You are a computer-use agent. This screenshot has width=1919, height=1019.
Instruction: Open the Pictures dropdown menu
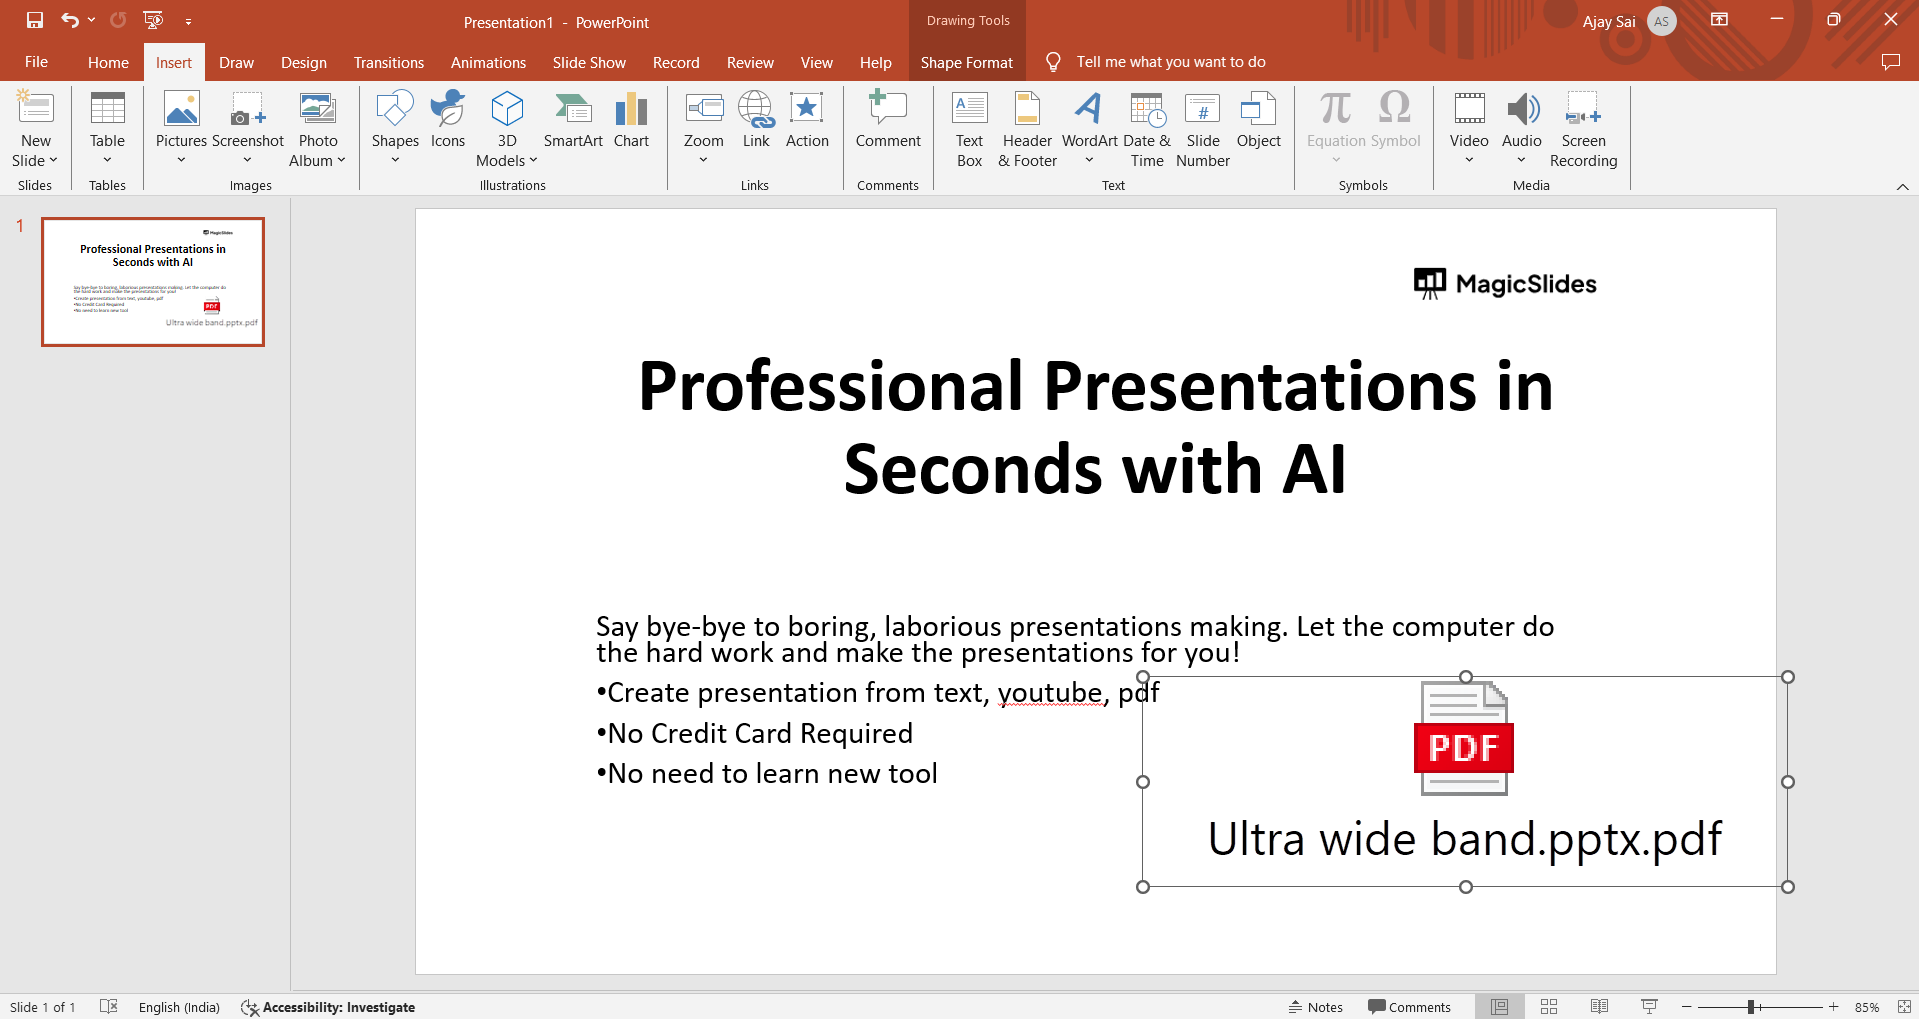point(181,160)
